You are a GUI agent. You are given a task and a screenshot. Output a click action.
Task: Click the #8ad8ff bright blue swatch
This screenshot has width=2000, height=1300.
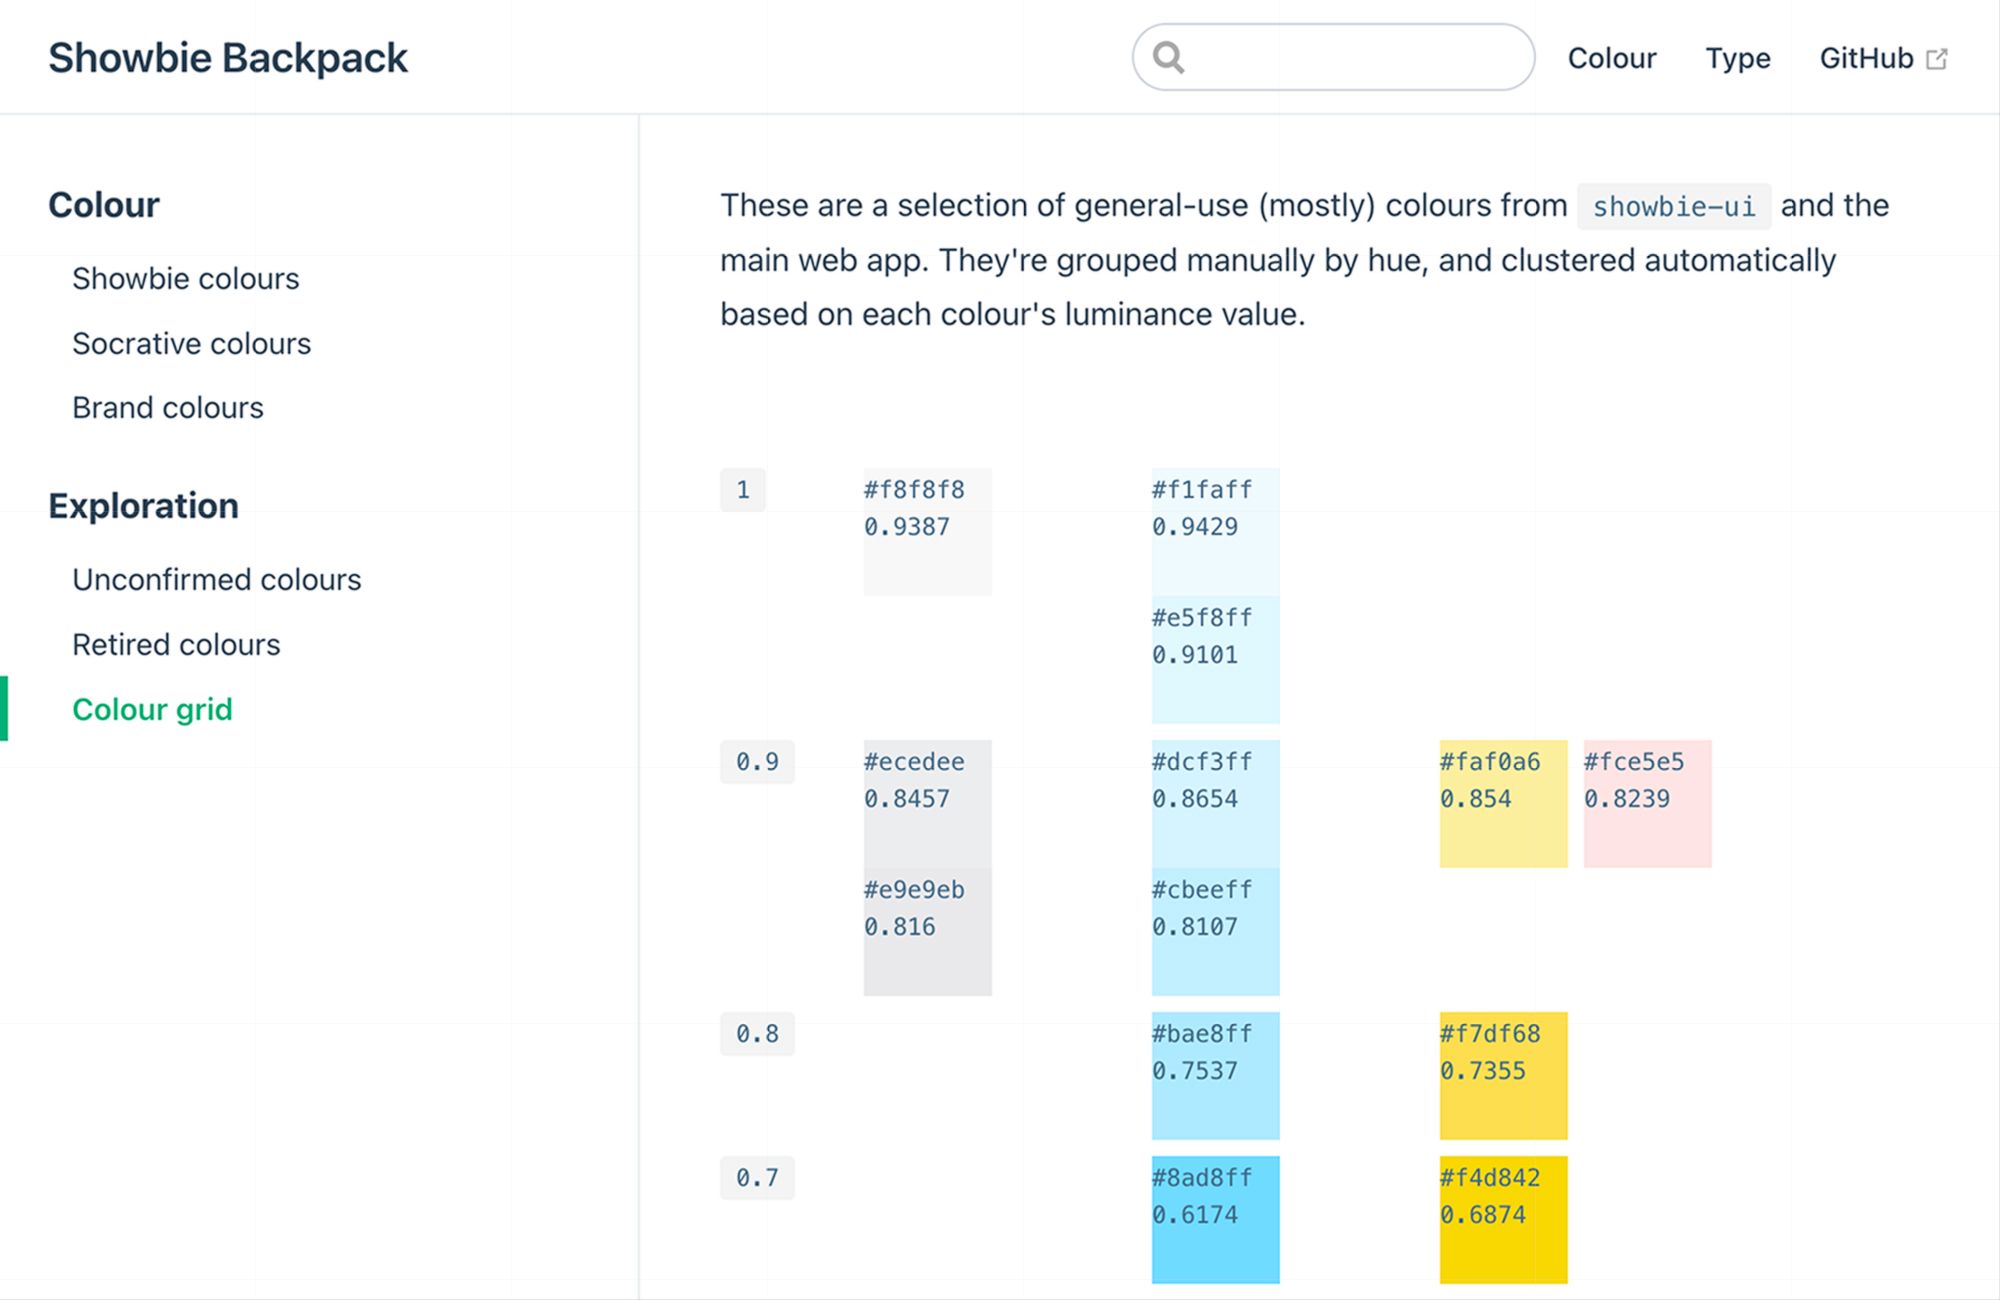[x=1215, y=1220]
